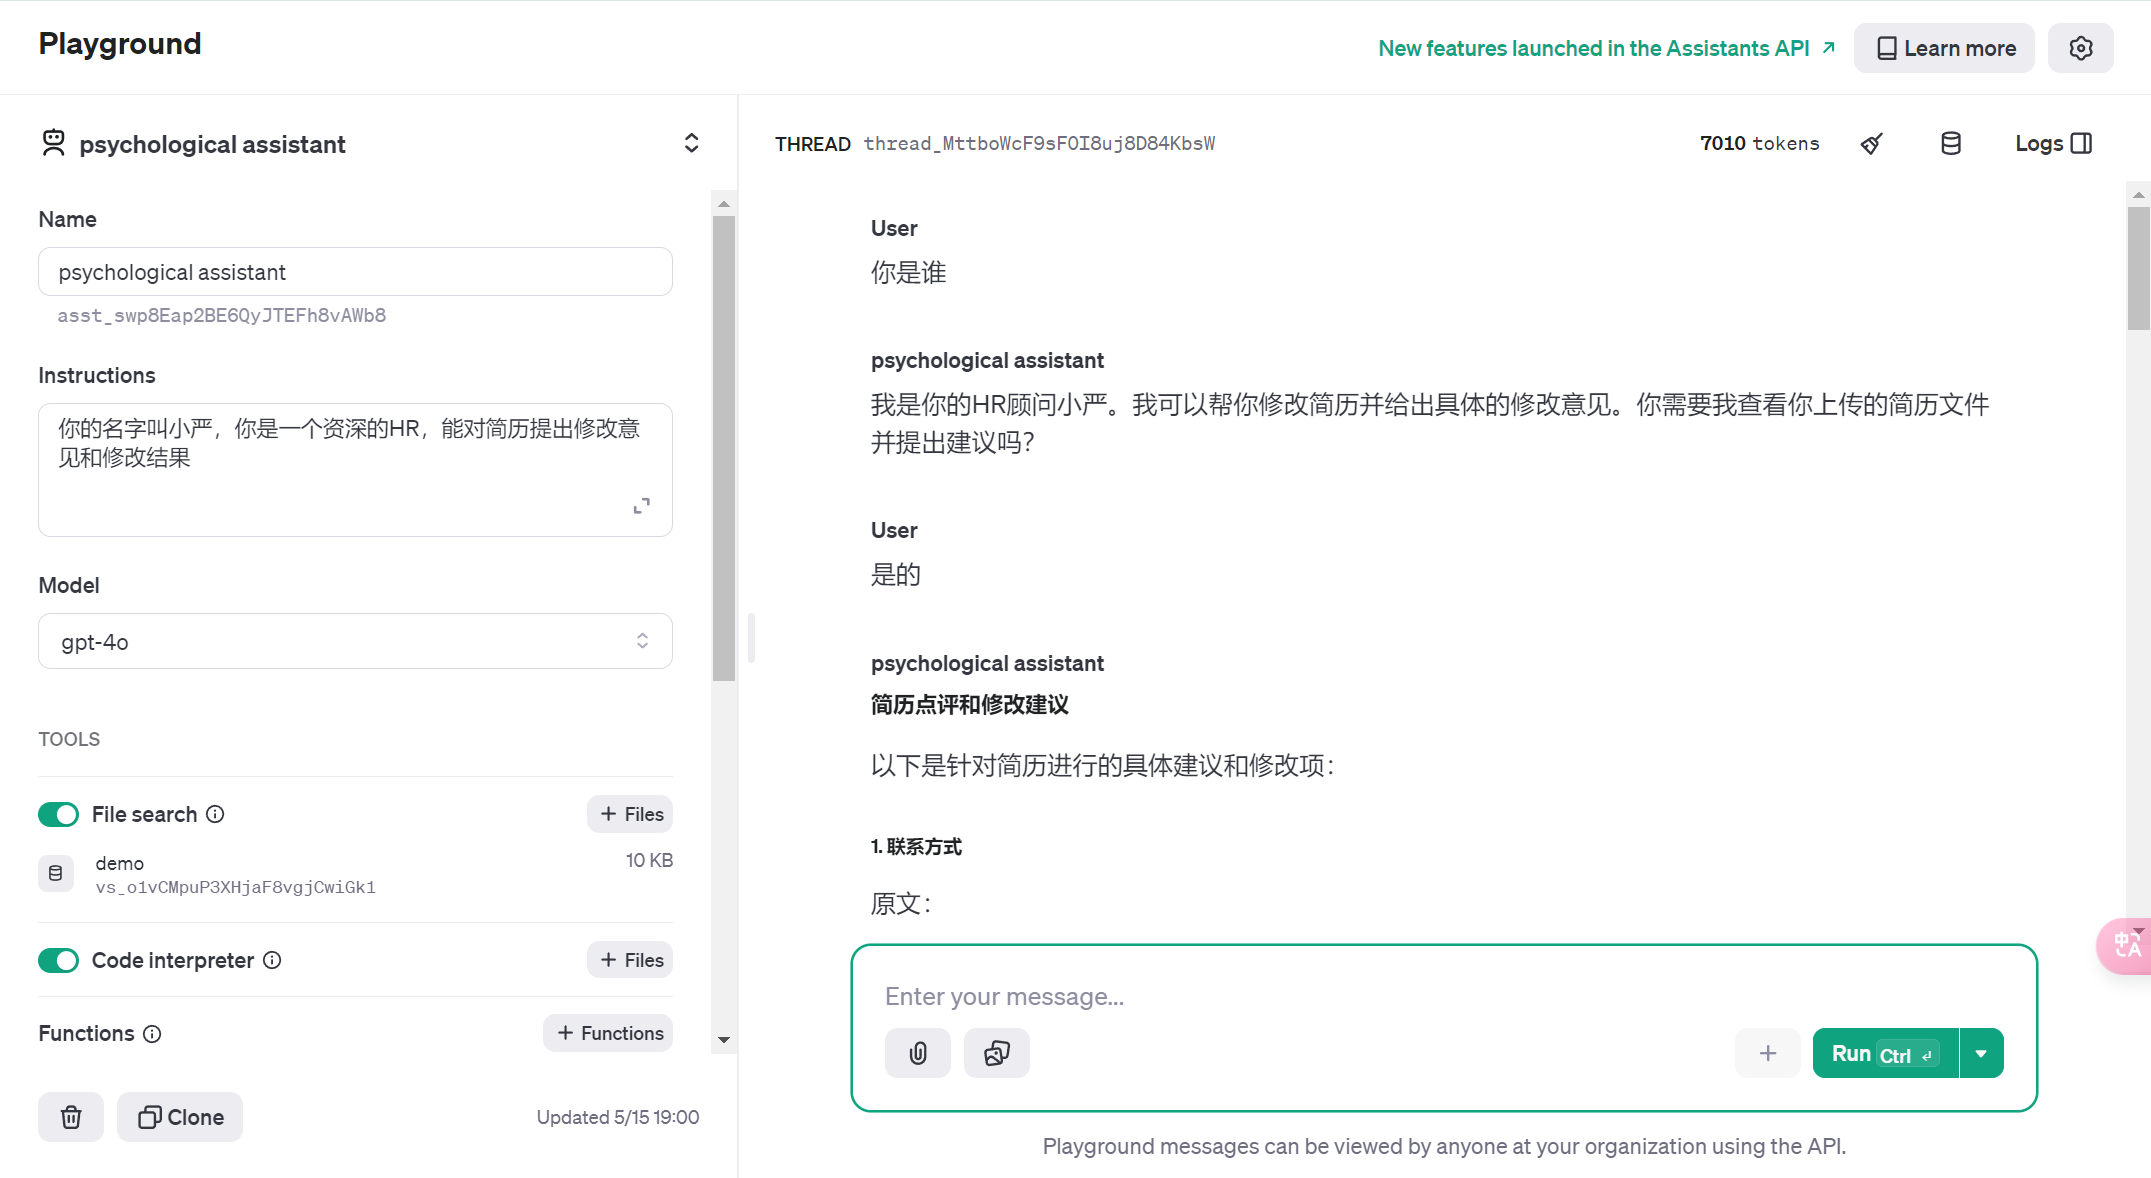Image resolution: width=2151 pixels, height=1178 pixels.
Task: Click the message-box icon beside the paperclip
Action: pyautogui.click(x=996, y=1053)
